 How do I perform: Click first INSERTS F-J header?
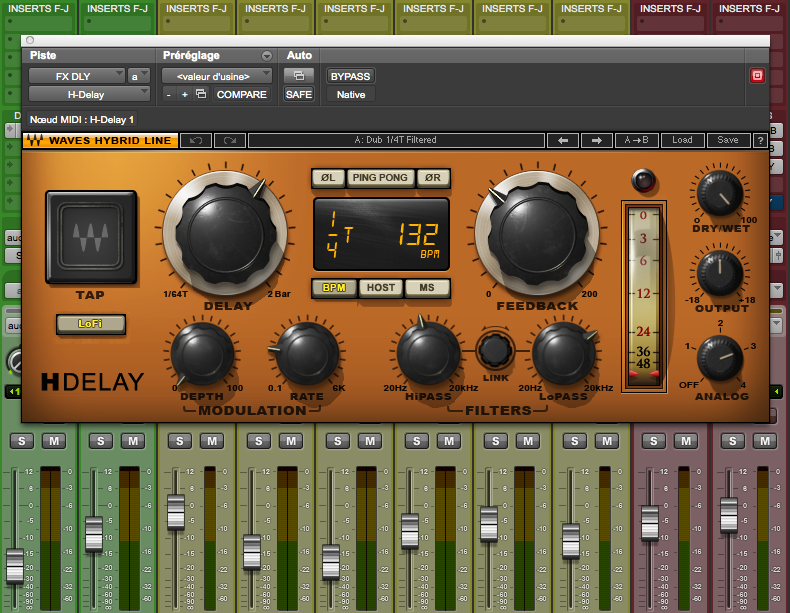click(38, 9)
